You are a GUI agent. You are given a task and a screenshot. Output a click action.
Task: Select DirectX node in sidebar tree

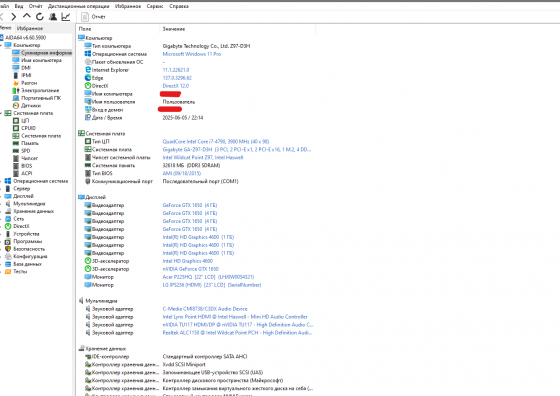[x=21, y=226]
